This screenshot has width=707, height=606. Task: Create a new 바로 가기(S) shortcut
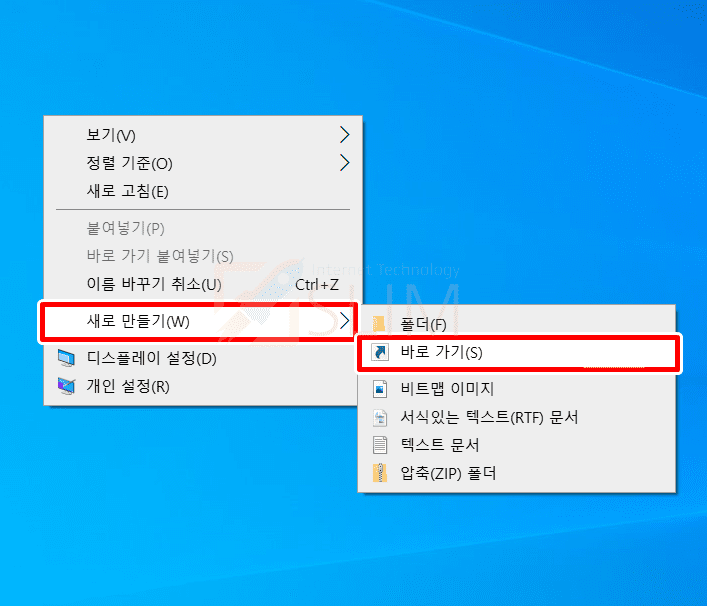(519, 352)
